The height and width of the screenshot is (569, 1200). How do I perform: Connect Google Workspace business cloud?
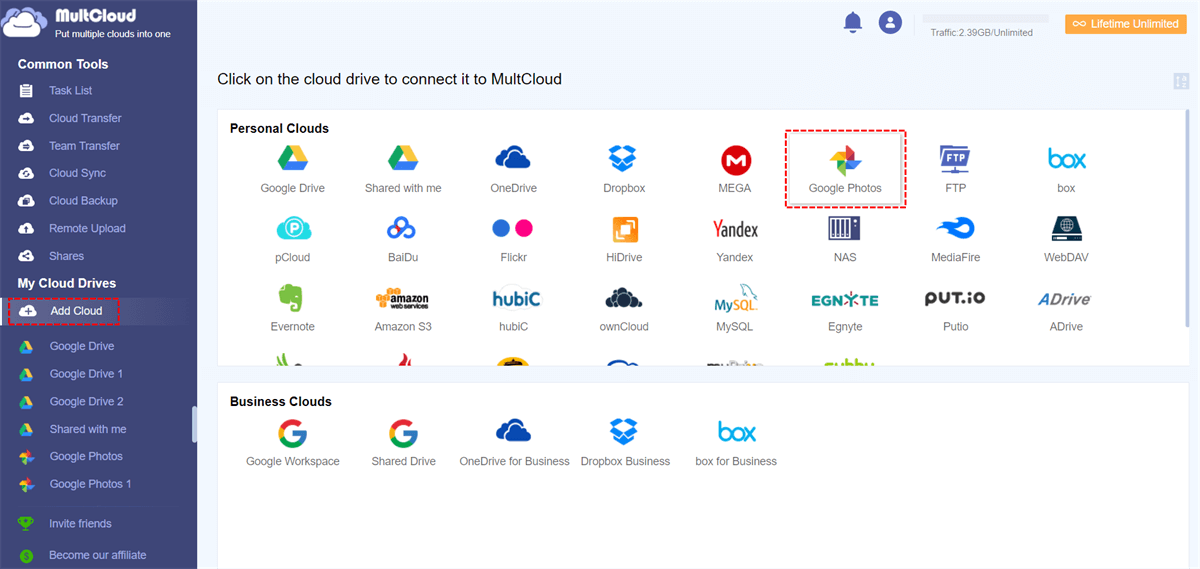(x=292, y=442)
